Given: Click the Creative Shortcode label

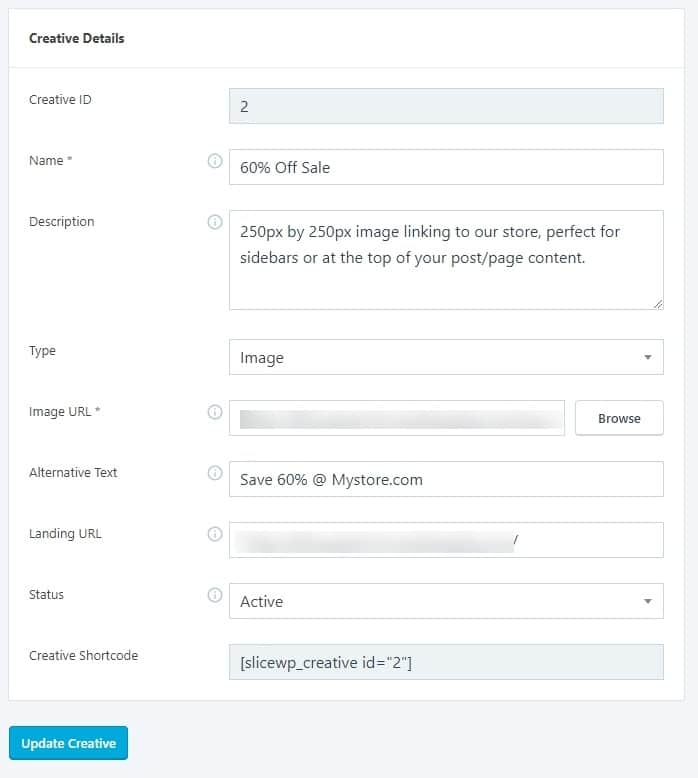Looking at the screenshot, I should 83,655.
